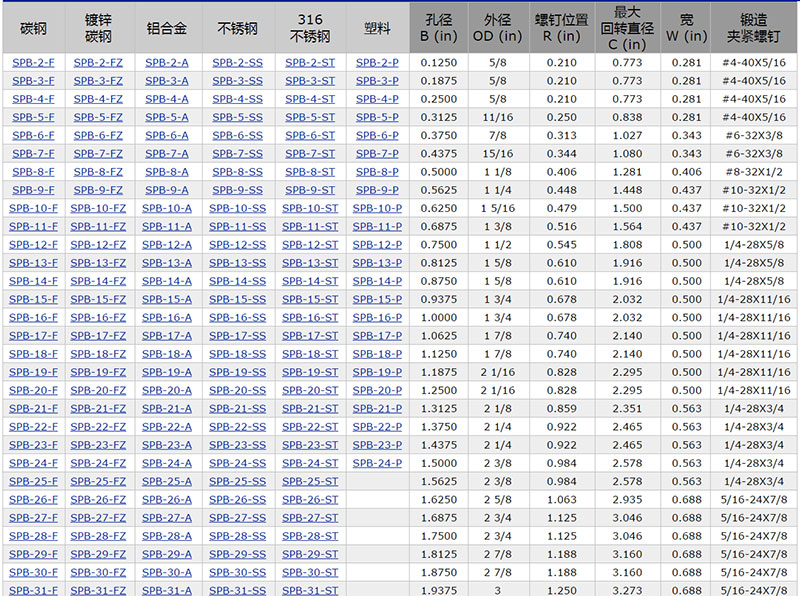Screen dimensions: 800x596
Task: Open SPB-3-P plastic part link
Action: pos(377,81)
